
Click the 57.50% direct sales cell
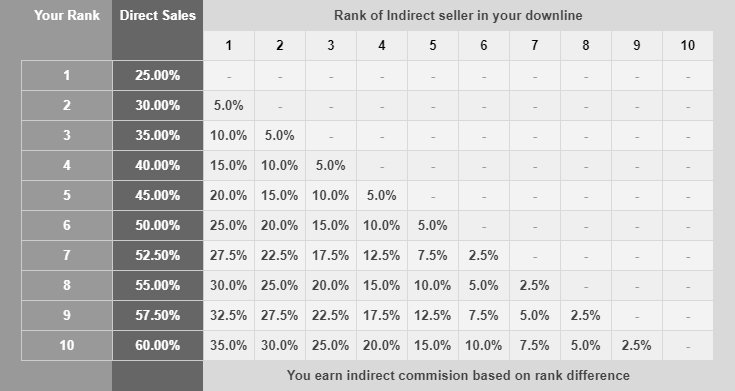pos(158,316)
